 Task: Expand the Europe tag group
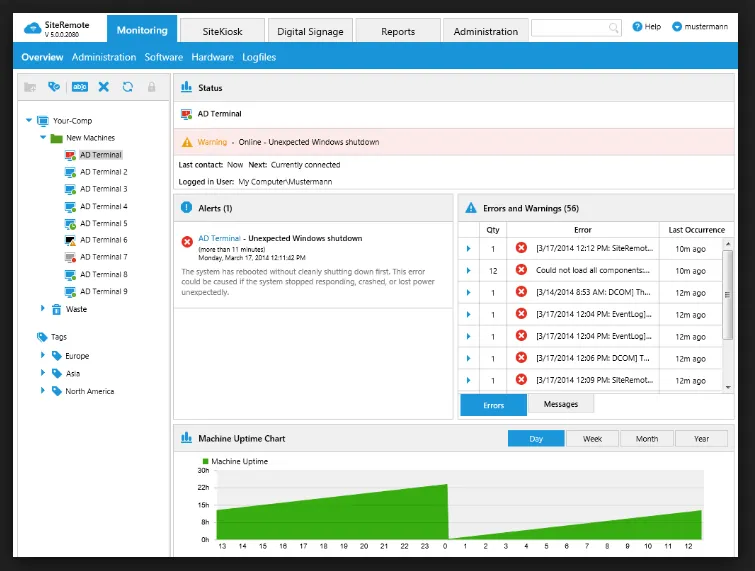(42, 355)
